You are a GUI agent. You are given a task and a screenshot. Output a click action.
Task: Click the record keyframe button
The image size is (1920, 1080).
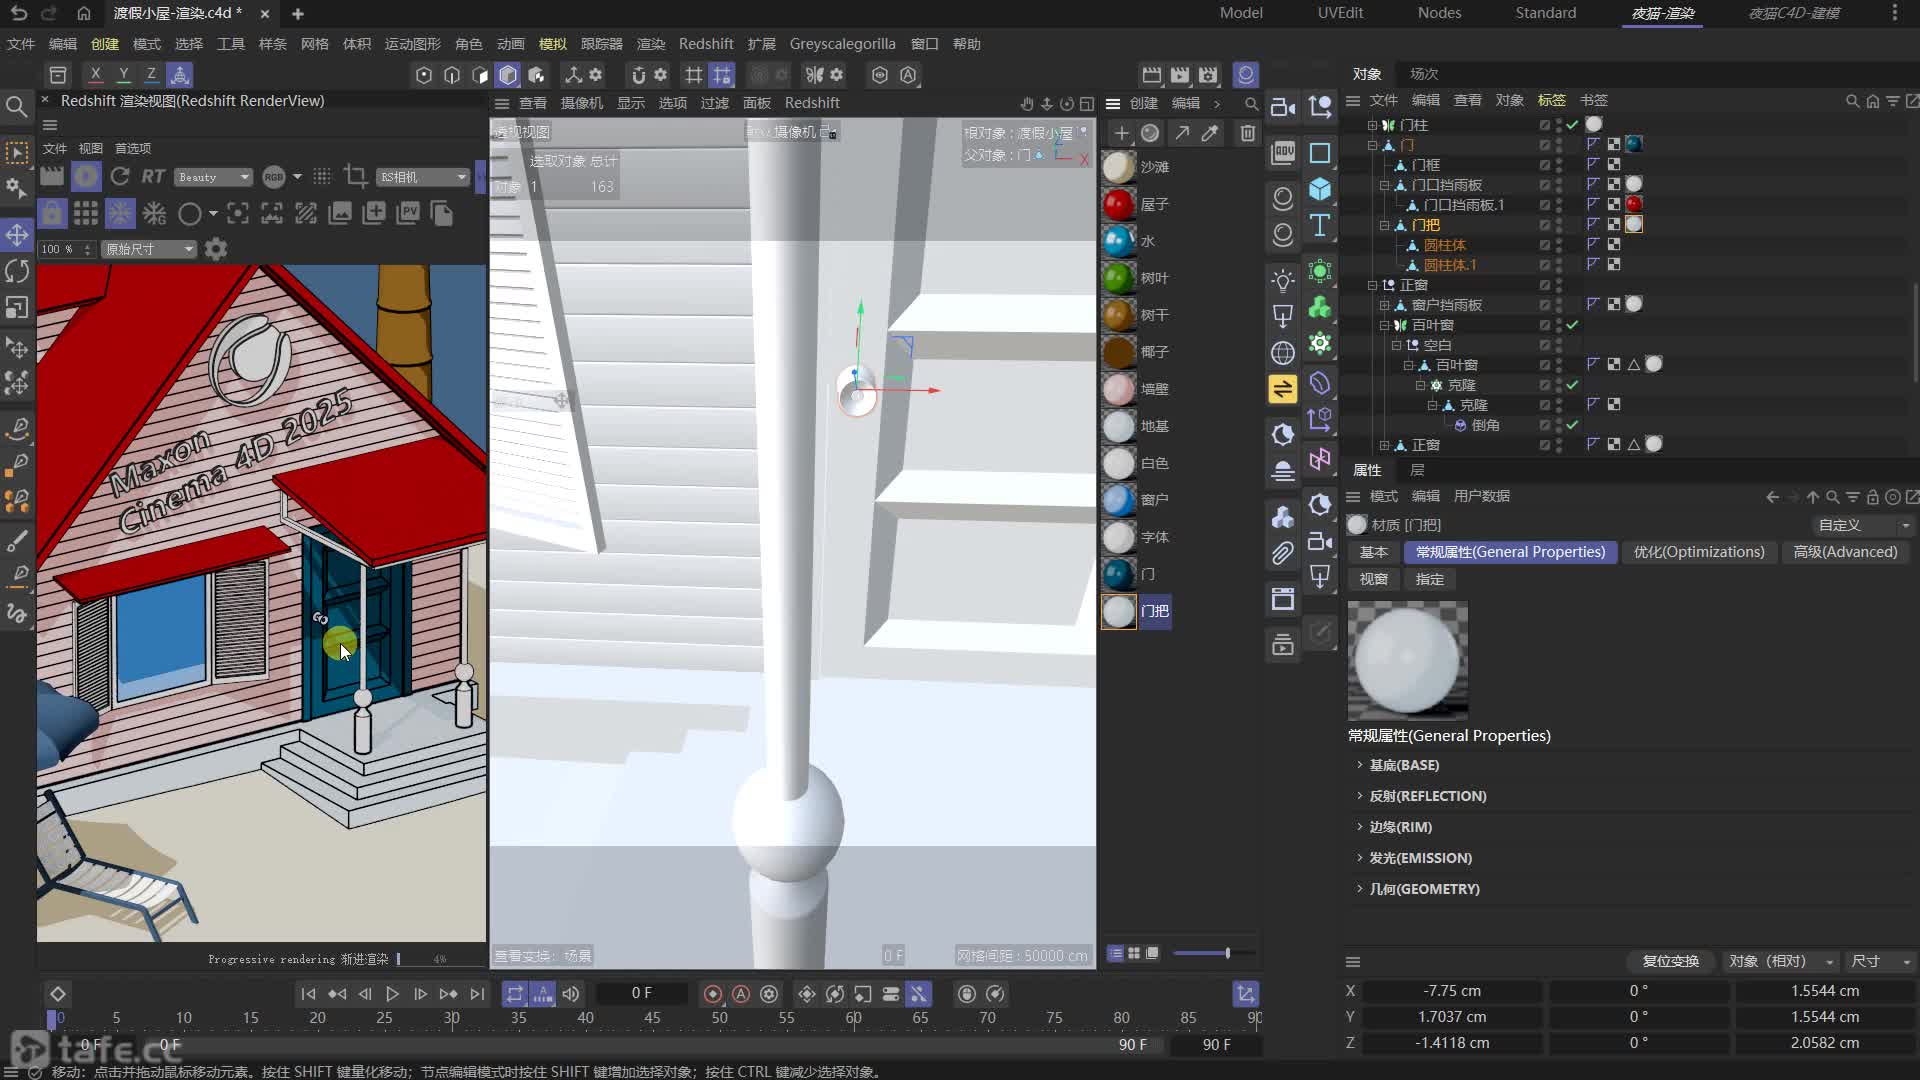pos(713,993)
